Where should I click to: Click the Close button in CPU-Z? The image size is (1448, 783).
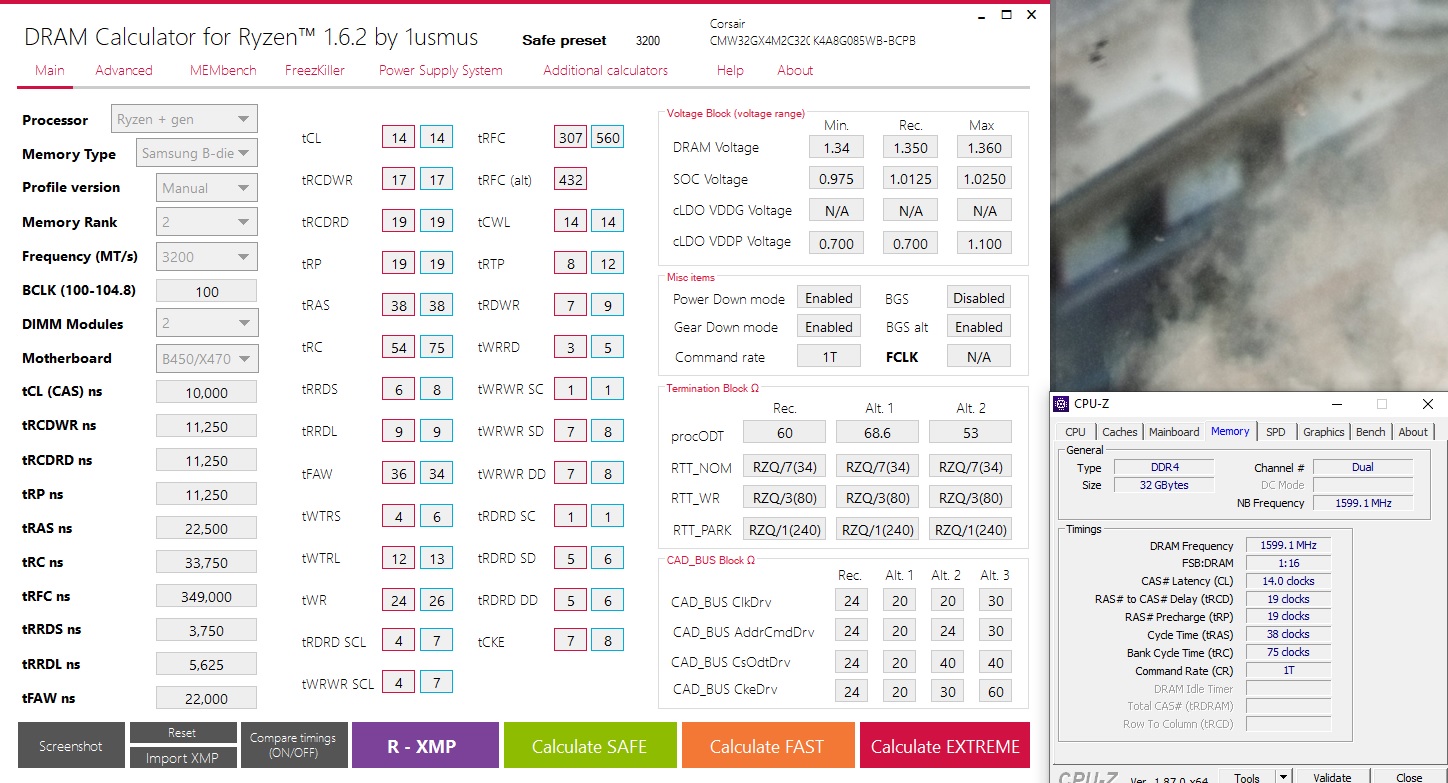pos(1409,777)
